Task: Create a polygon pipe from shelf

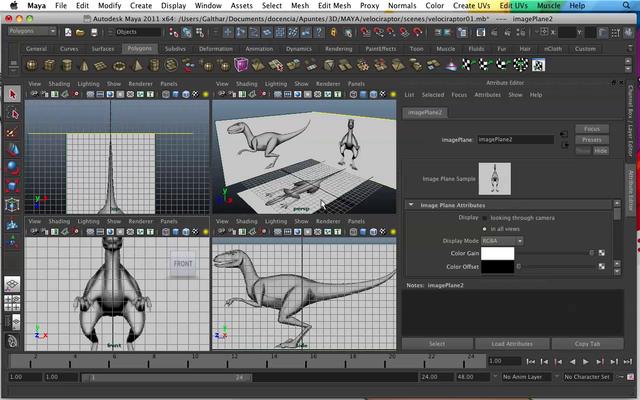Action: pos(154,65)
